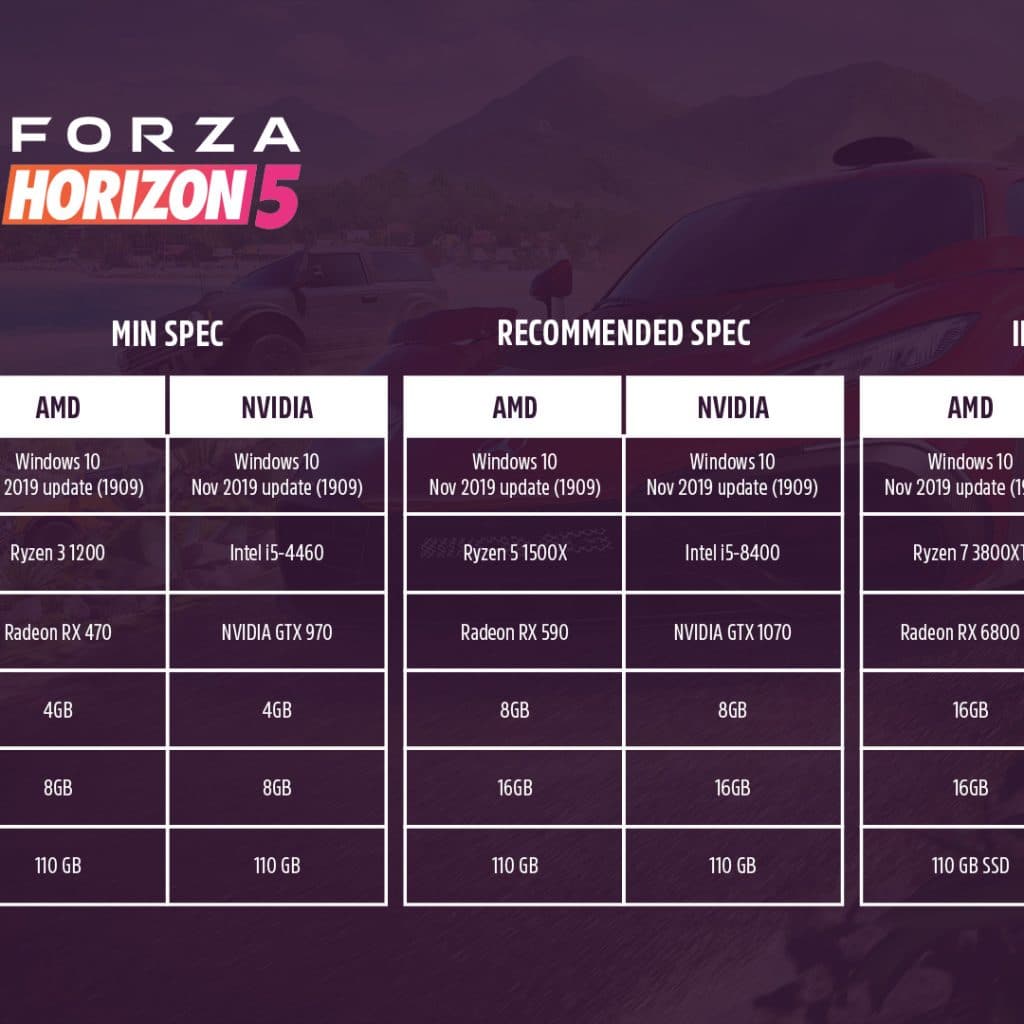Click the 4GB cell in MIN SPEC NVIDIA column
The height and width of the screenshot is (1024, 1024).
coord(277,710)
